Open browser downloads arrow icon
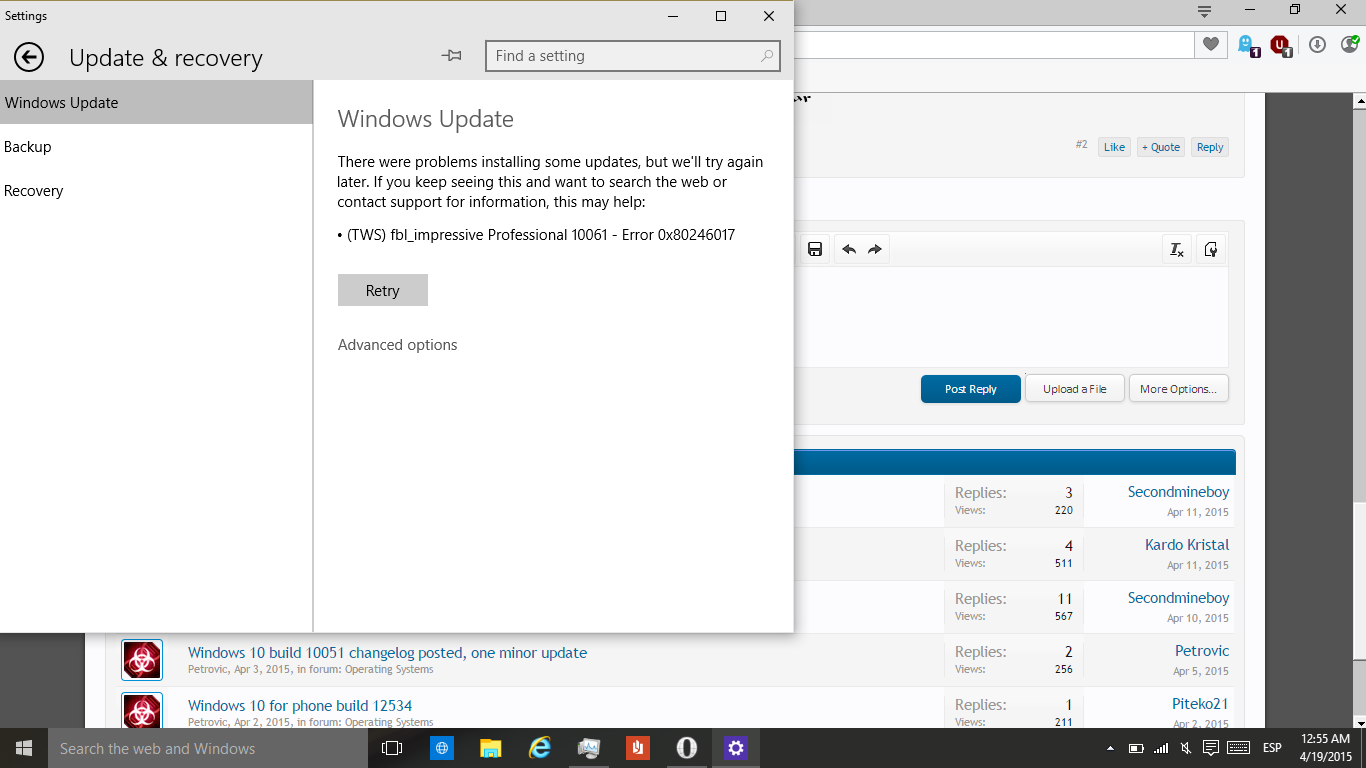Image resolution: width=1366 pixels, height=768 pixels. coord(1317,44)
